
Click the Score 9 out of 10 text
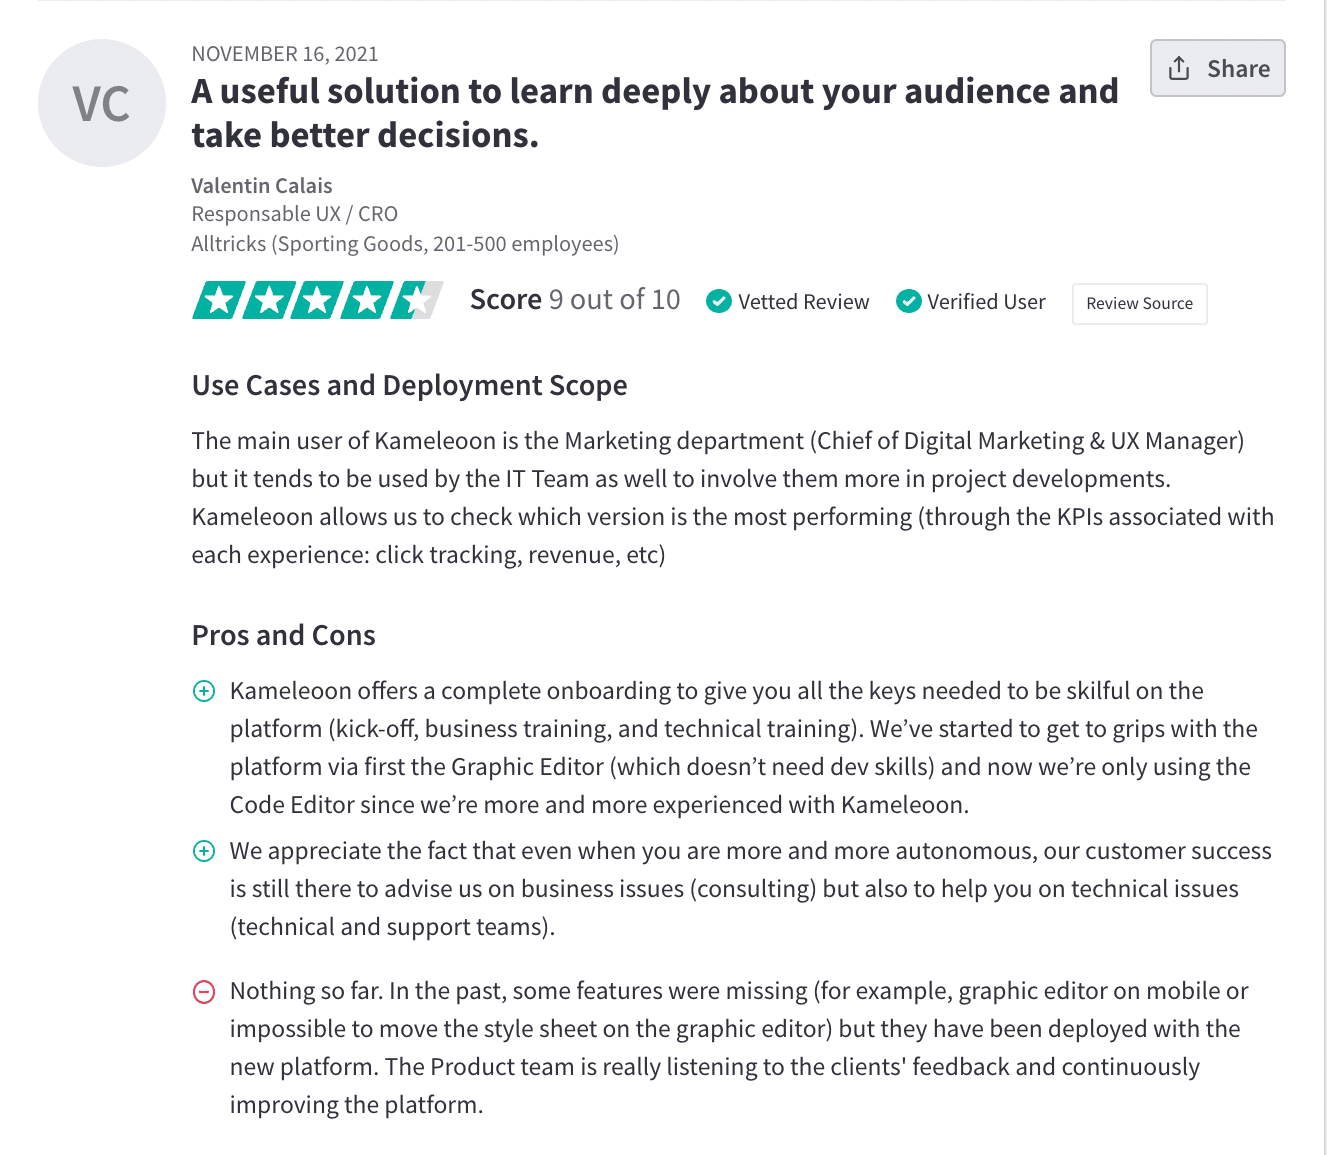tap(575, 300)
